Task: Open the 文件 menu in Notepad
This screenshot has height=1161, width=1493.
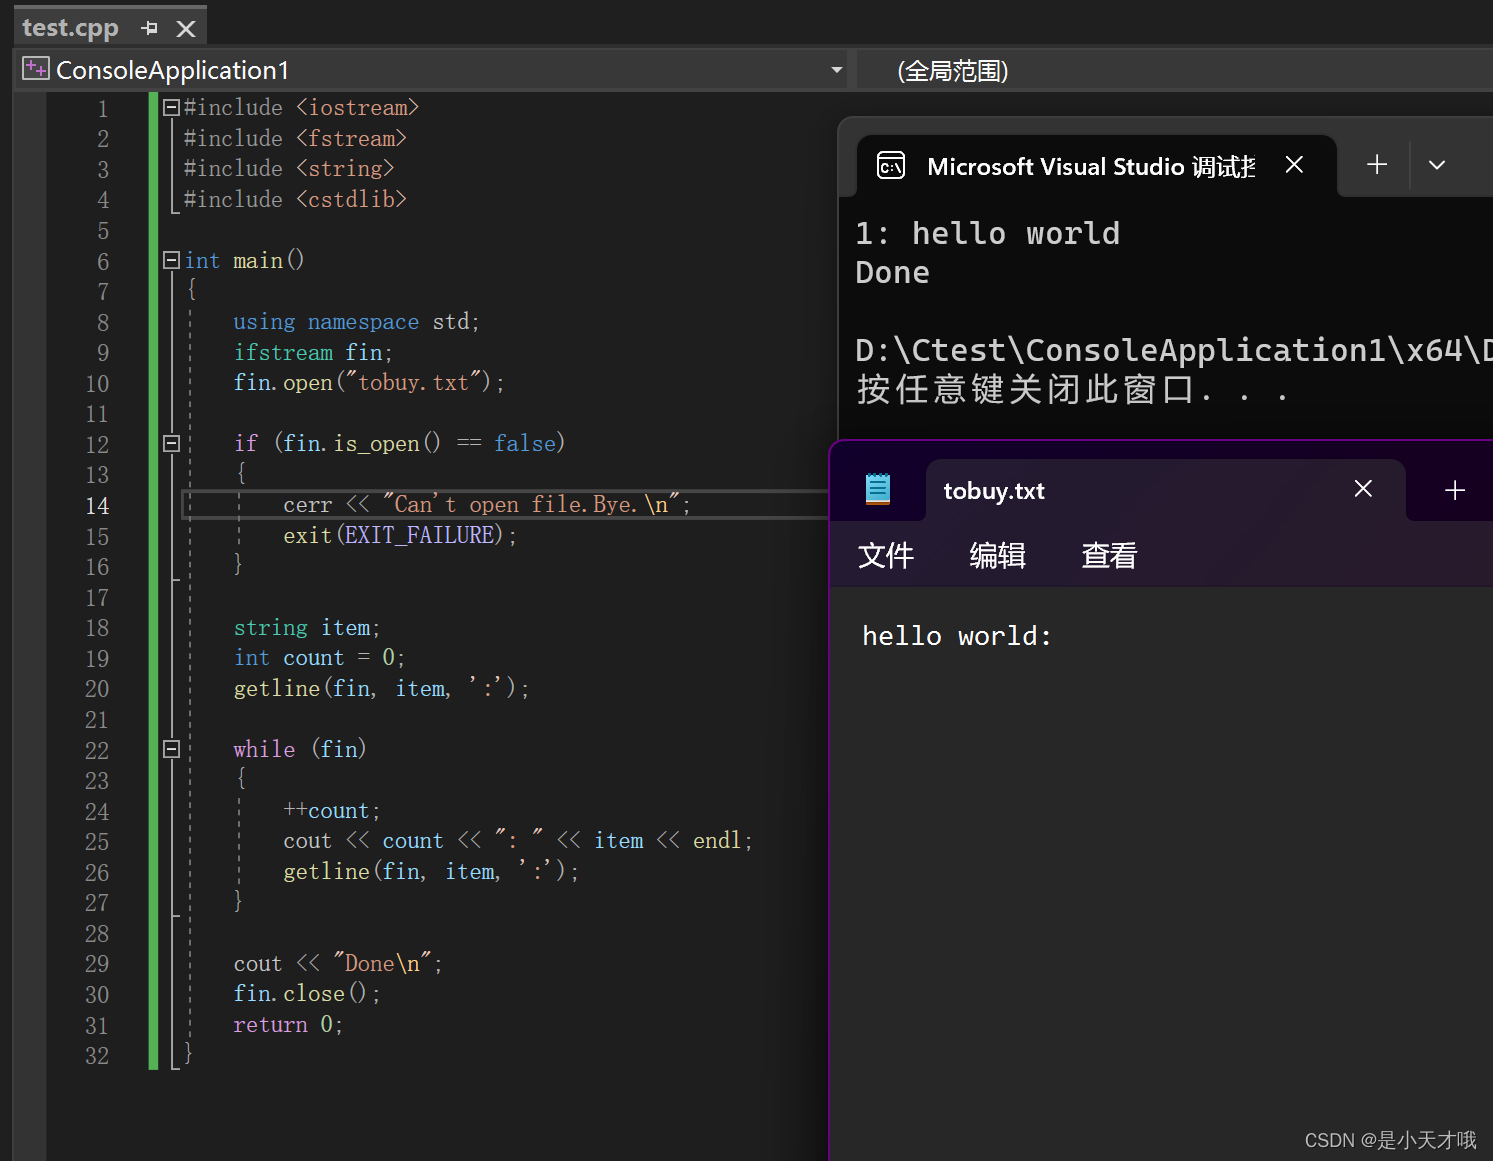Action: (x=885, y=555)
